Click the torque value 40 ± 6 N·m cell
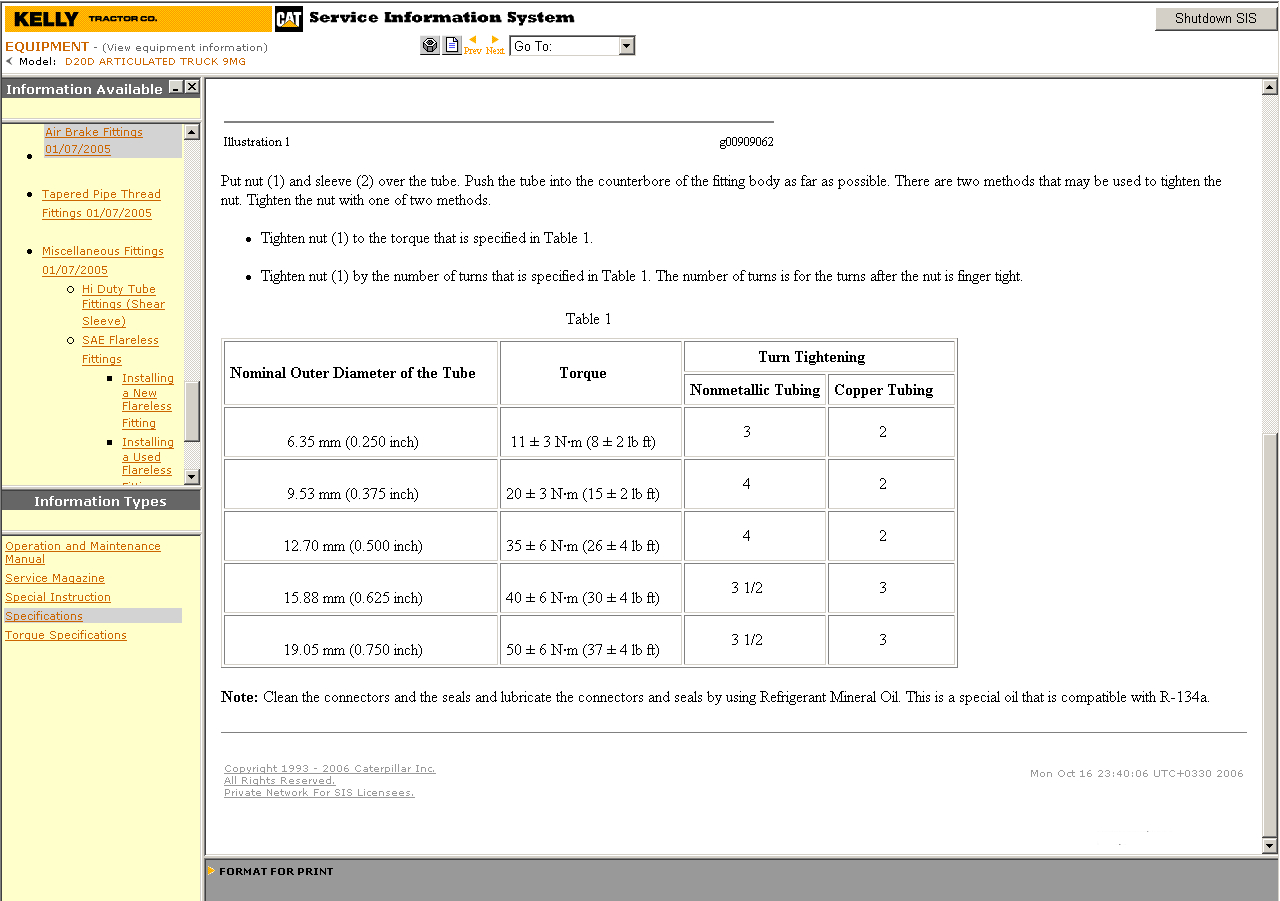 point(591,588)
